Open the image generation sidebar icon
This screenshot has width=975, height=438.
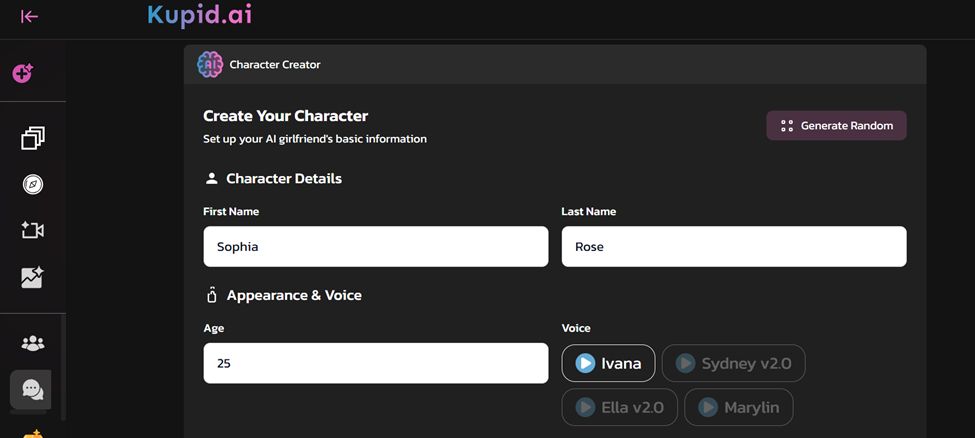tap(33, 277)
